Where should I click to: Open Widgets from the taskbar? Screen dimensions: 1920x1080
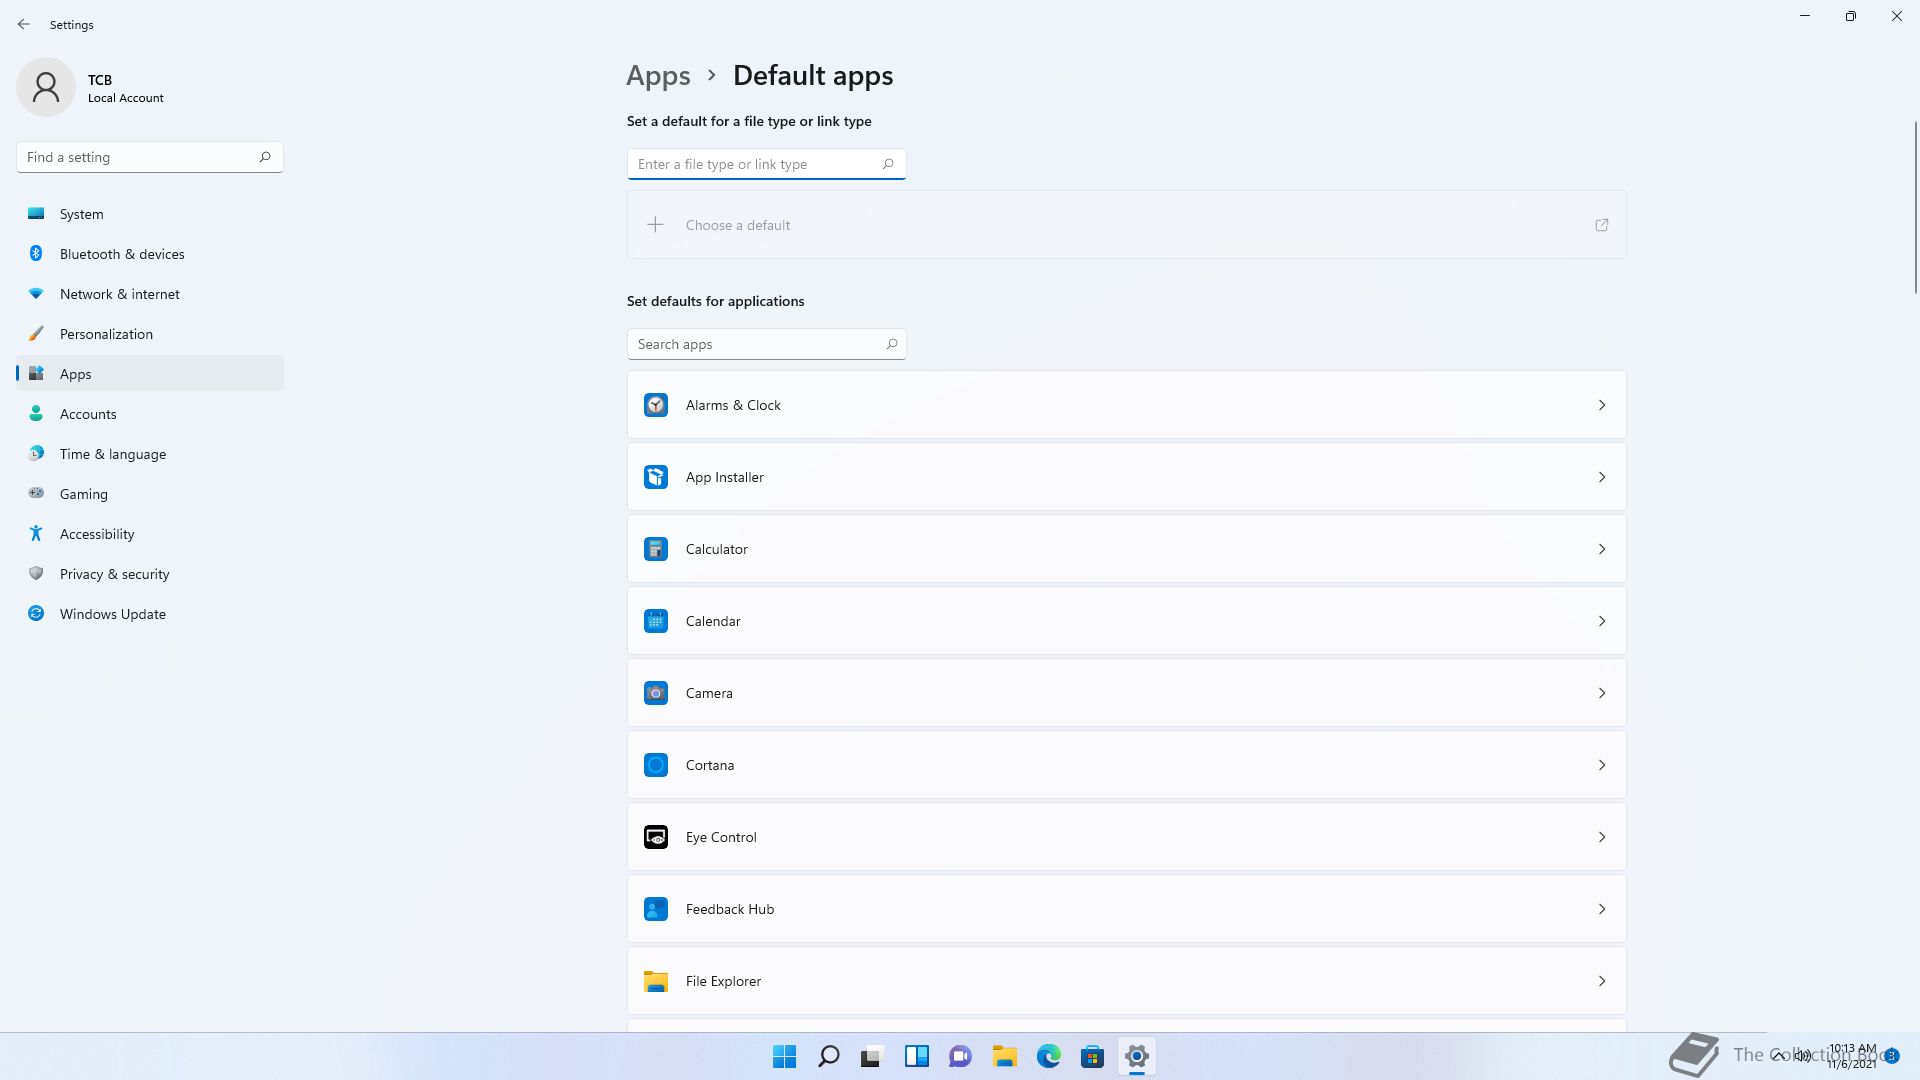pyautogui.click(x=917, y=1056)
